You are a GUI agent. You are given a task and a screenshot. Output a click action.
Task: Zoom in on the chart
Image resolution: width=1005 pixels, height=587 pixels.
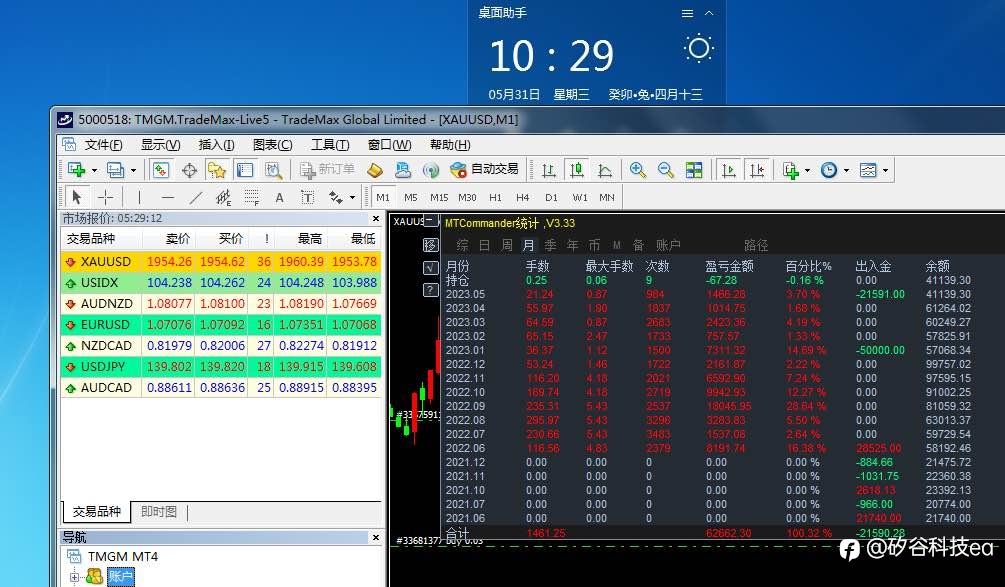pyautogui.click(x=638, y=170)
